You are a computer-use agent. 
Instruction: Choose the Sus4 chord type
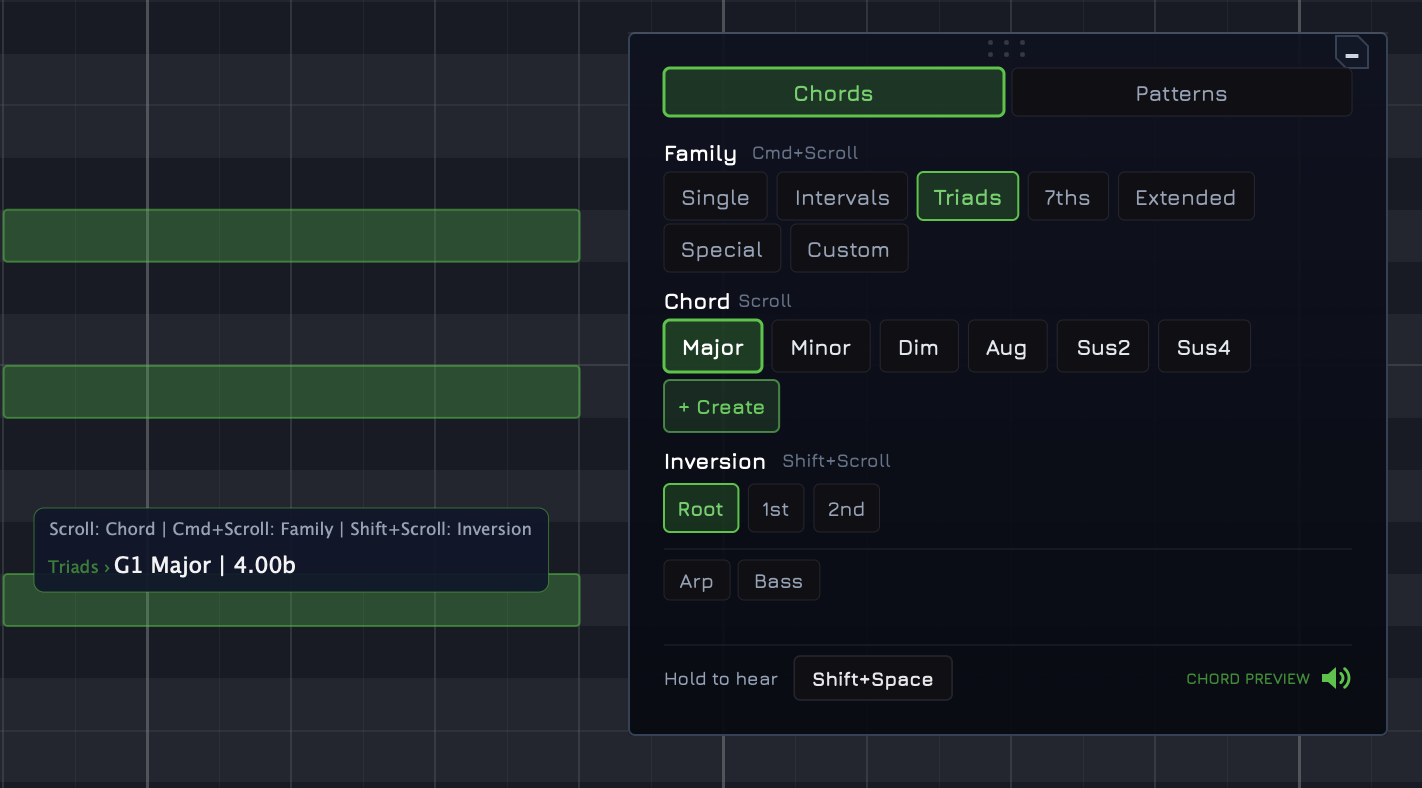1204,347
